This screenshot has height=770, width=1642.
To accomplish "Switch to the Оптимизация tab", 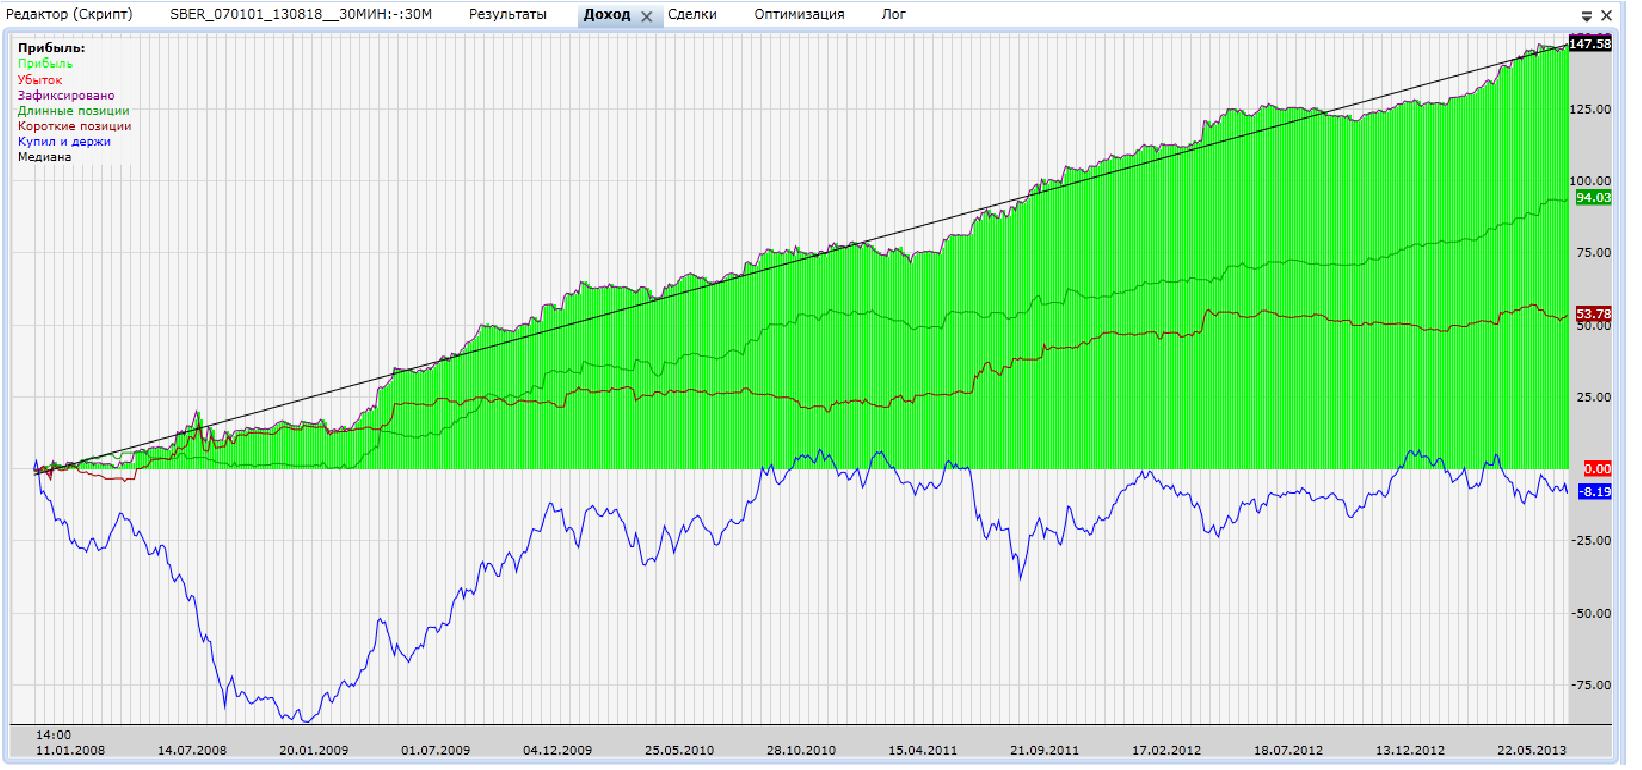I will (x=799, y=14).
